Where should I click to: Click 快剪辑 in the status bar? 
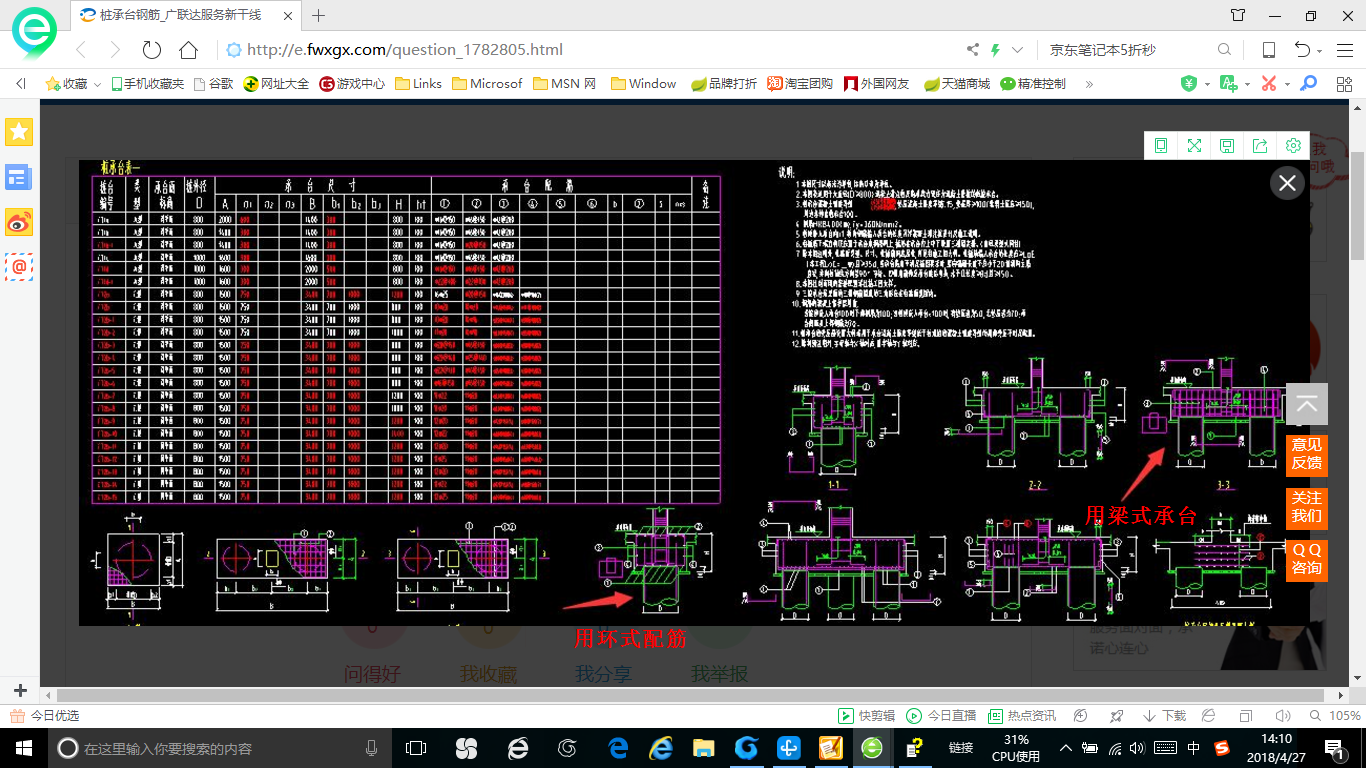866,716
